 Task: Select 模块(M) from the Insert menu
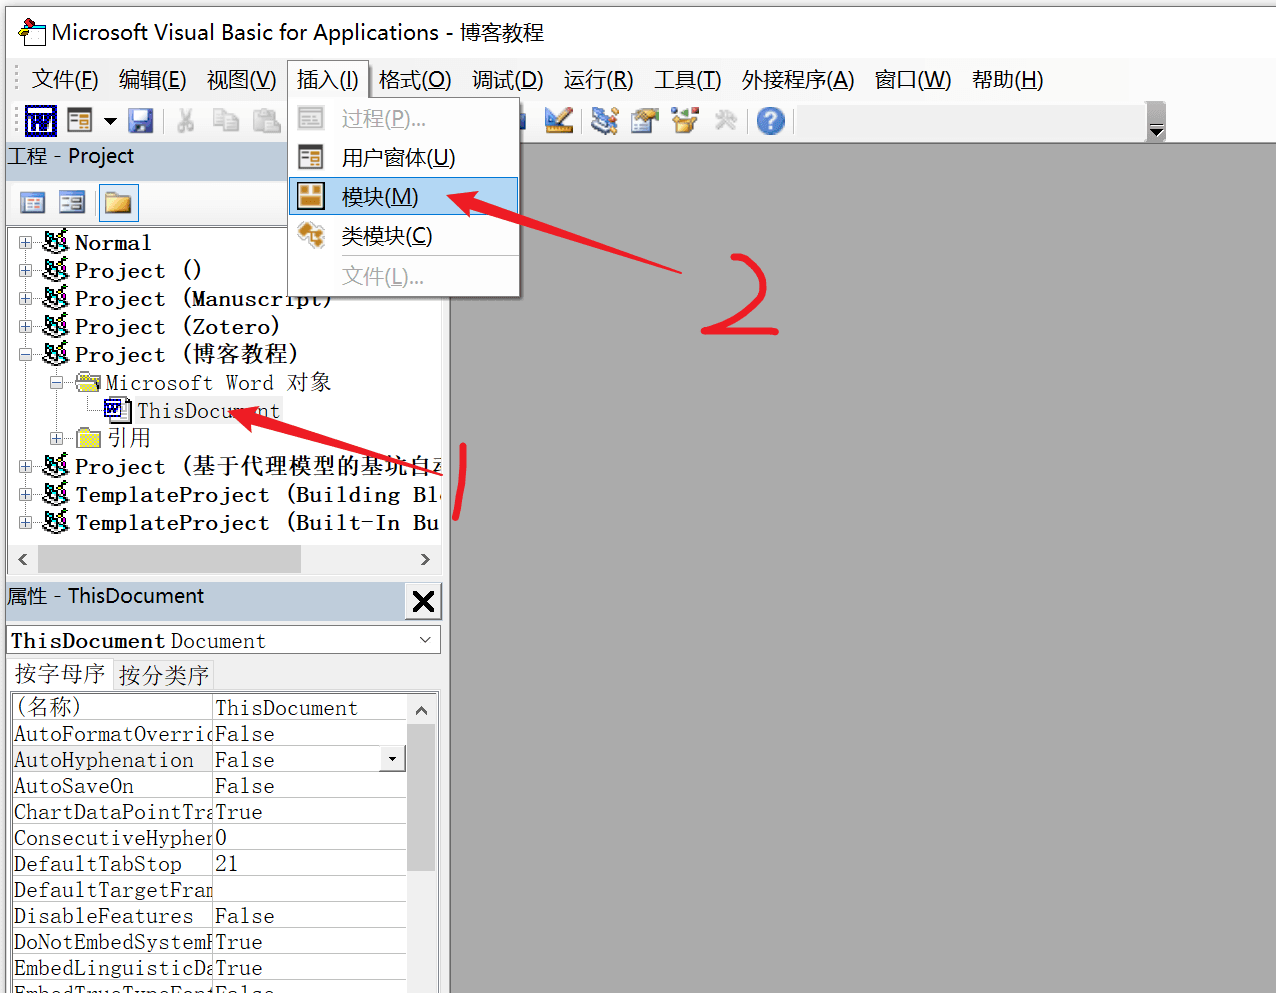380,197
